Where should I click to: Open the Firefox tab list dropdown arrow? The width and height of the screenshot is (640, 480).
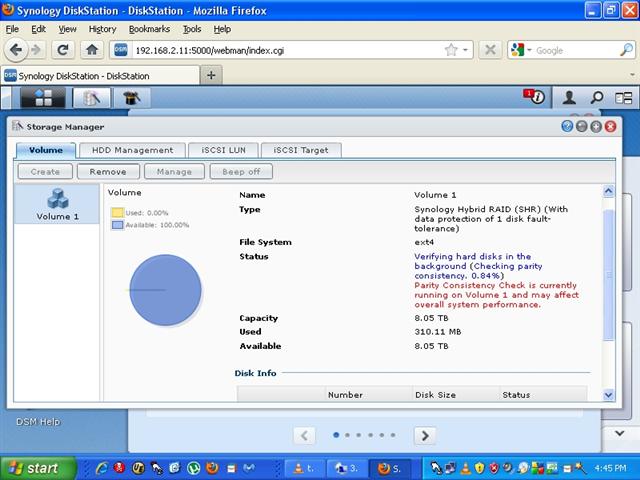[x=632, y=75]
